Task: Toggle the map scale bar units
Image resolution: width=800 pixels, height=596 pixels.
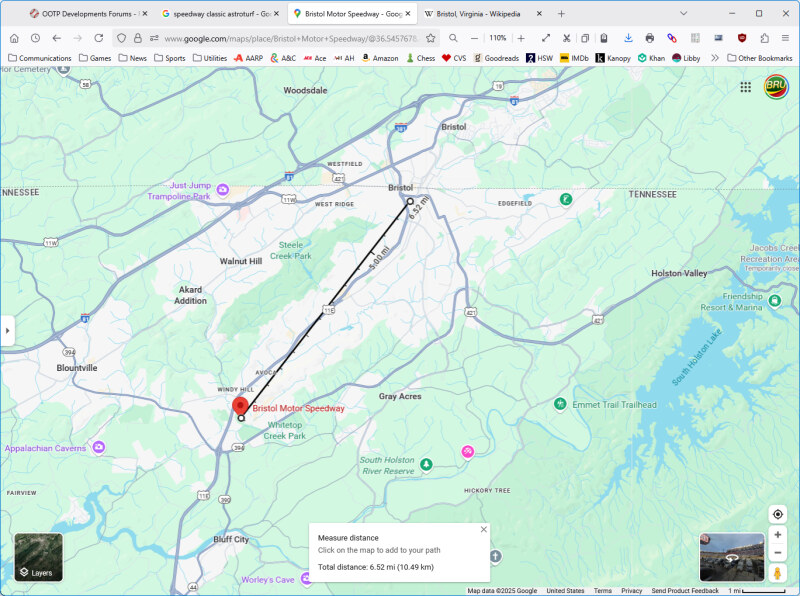Action: click(x=757, y=590)
